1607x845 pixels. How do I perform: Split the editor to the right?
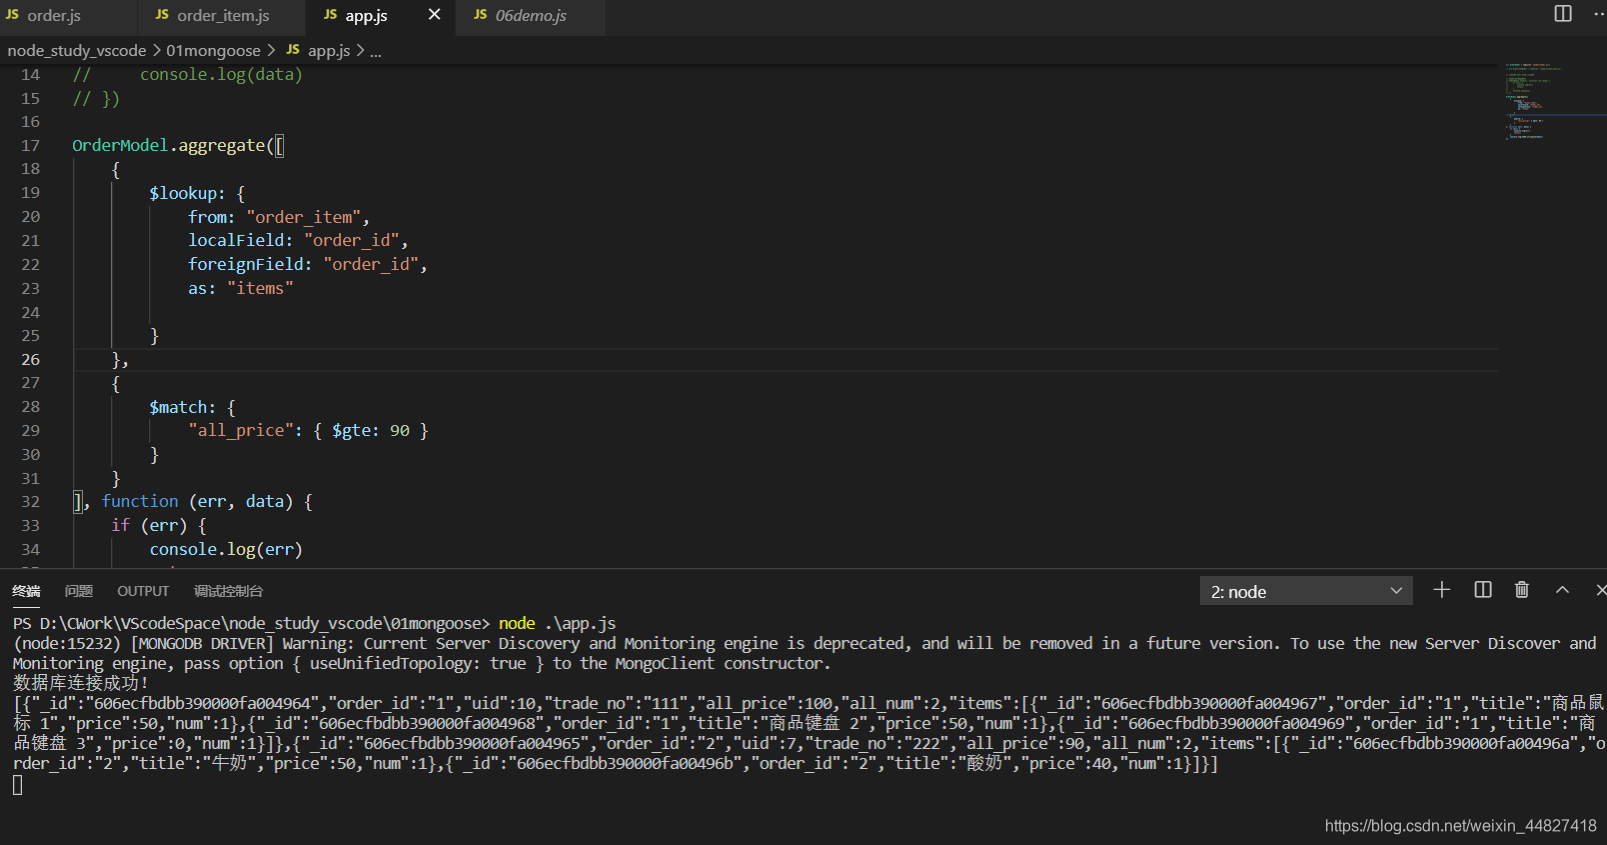click(x=1563, y=14)
